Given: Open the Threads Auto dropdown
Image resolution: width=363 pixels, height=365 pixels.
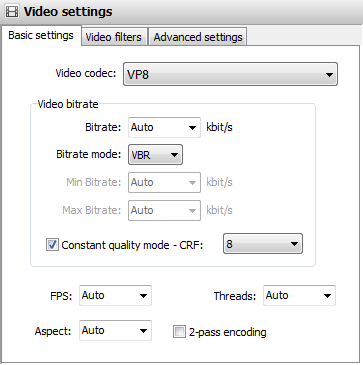Looking at the screenshot, I should 299,296.
